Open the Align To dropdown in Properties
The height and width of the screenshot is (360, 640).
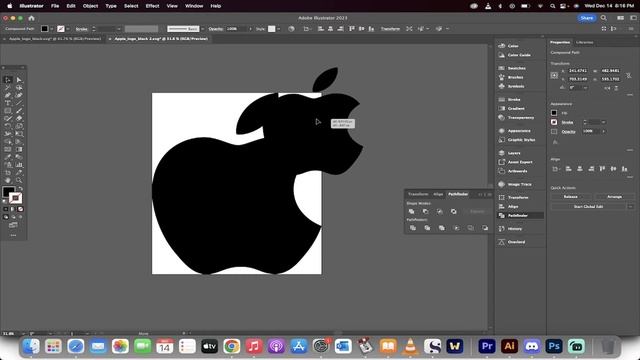click(x=556, y=169)
